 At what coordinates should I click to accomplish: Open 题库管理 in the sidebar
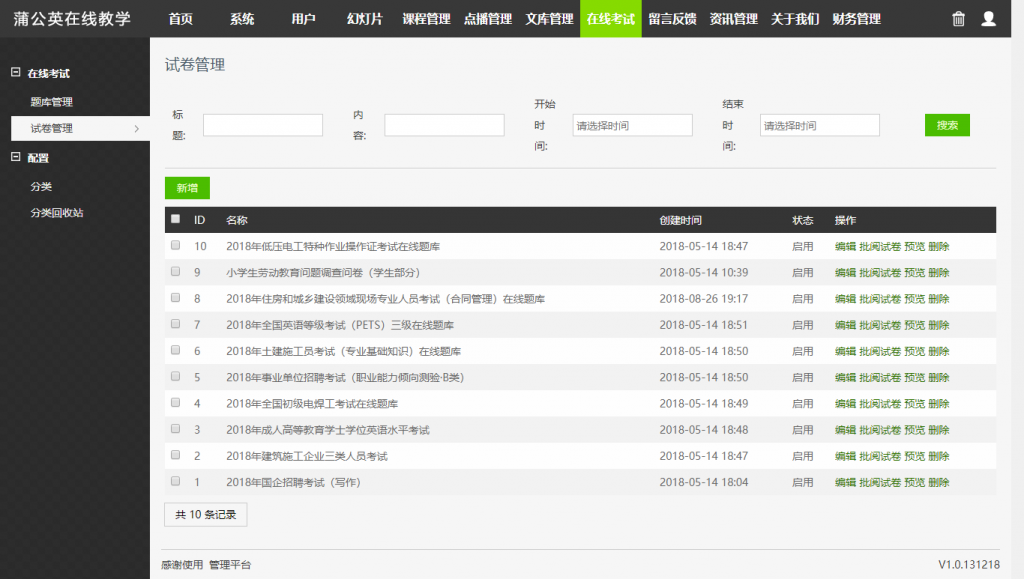click(52, 102)
